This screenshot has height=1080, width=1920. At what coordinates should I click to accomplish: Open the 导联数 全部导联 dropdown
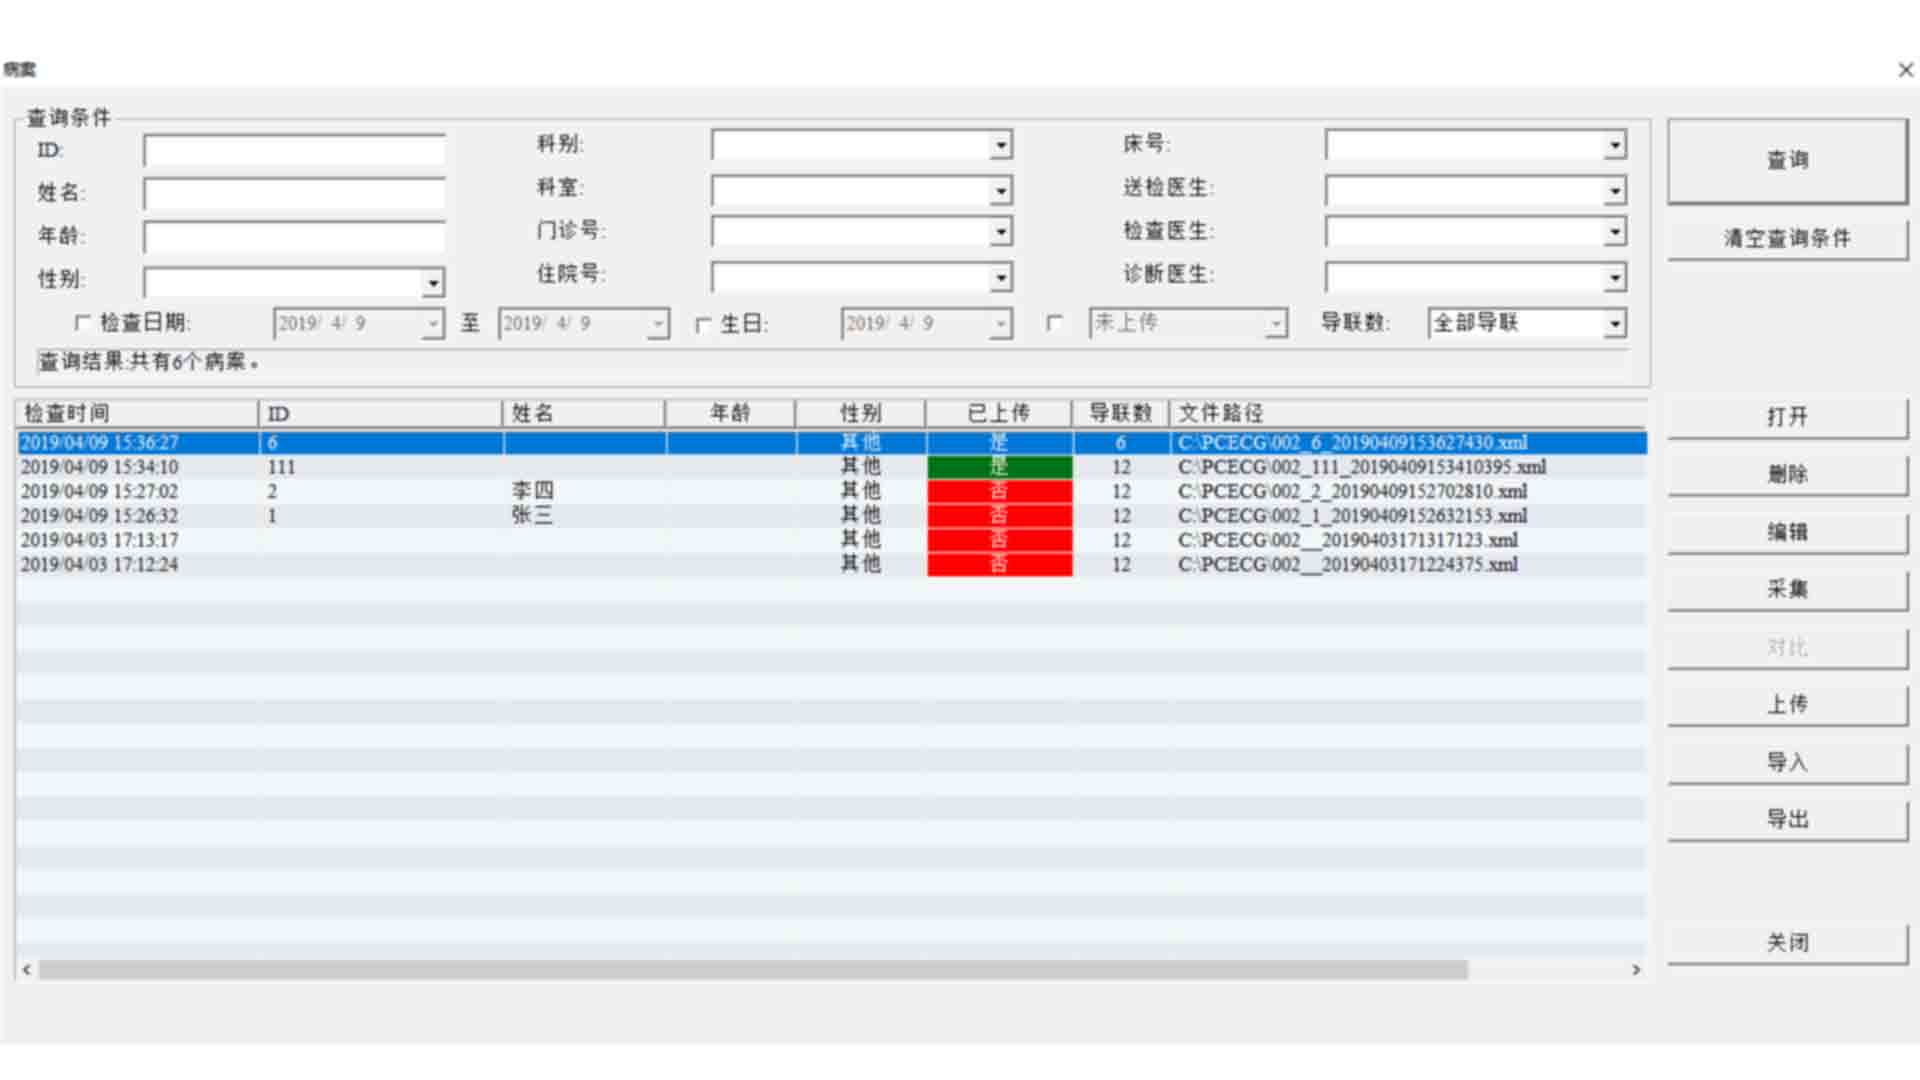(1615, 323)
